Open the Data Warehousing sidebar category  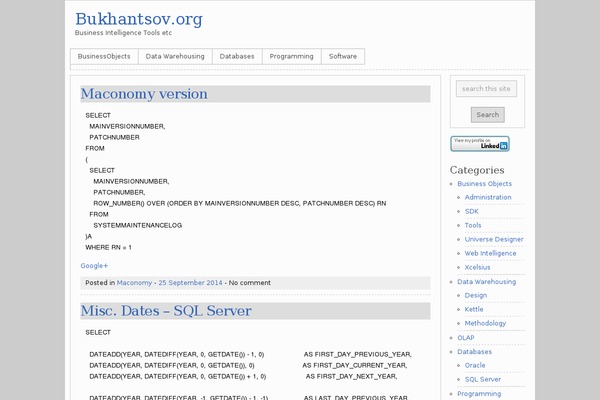click(x=486, y=282)
